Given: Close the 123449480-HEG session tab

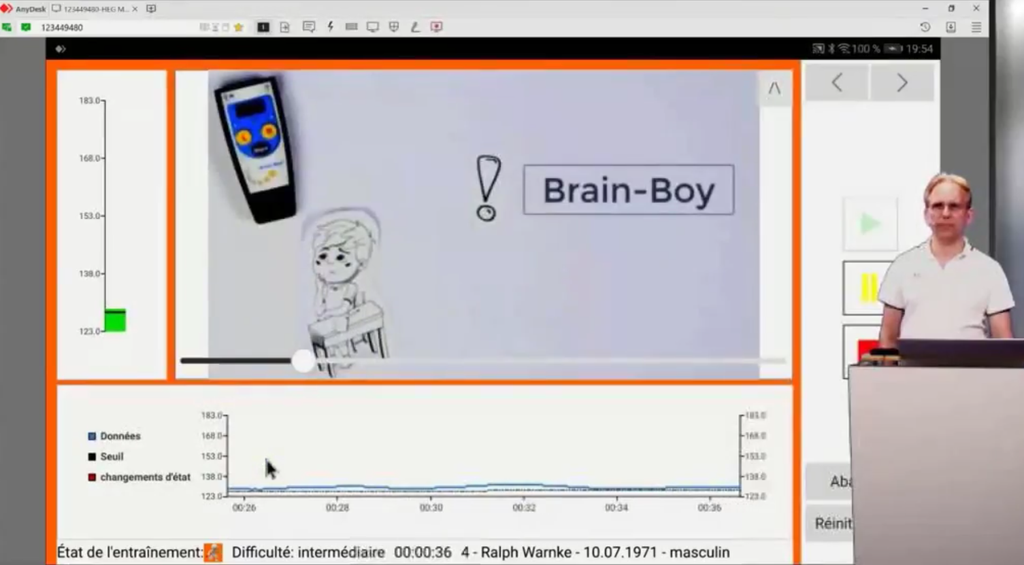Looking at the screenshot, I should 135,8.
